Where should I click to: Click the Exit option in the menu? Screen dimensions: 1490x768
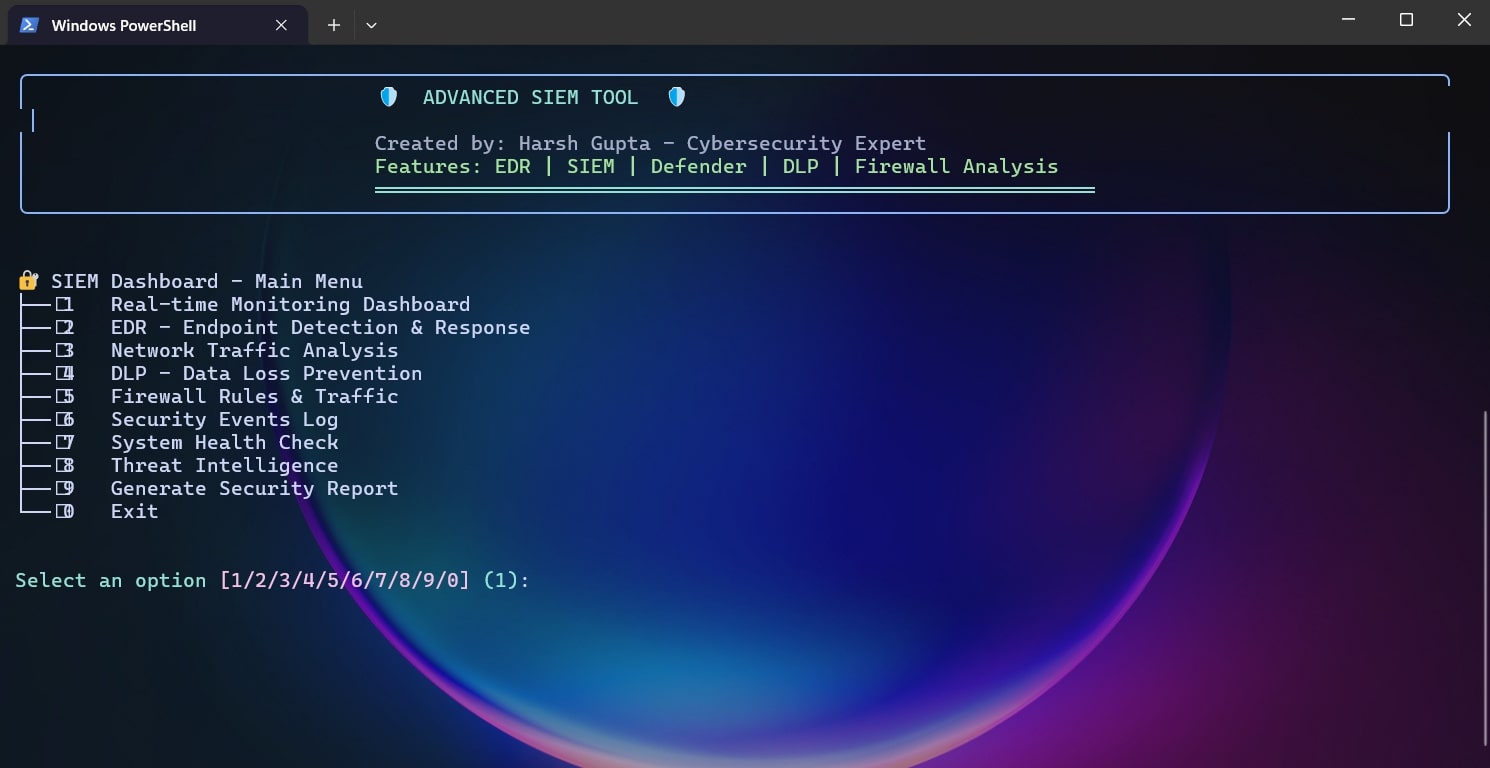tap(135, 511)
